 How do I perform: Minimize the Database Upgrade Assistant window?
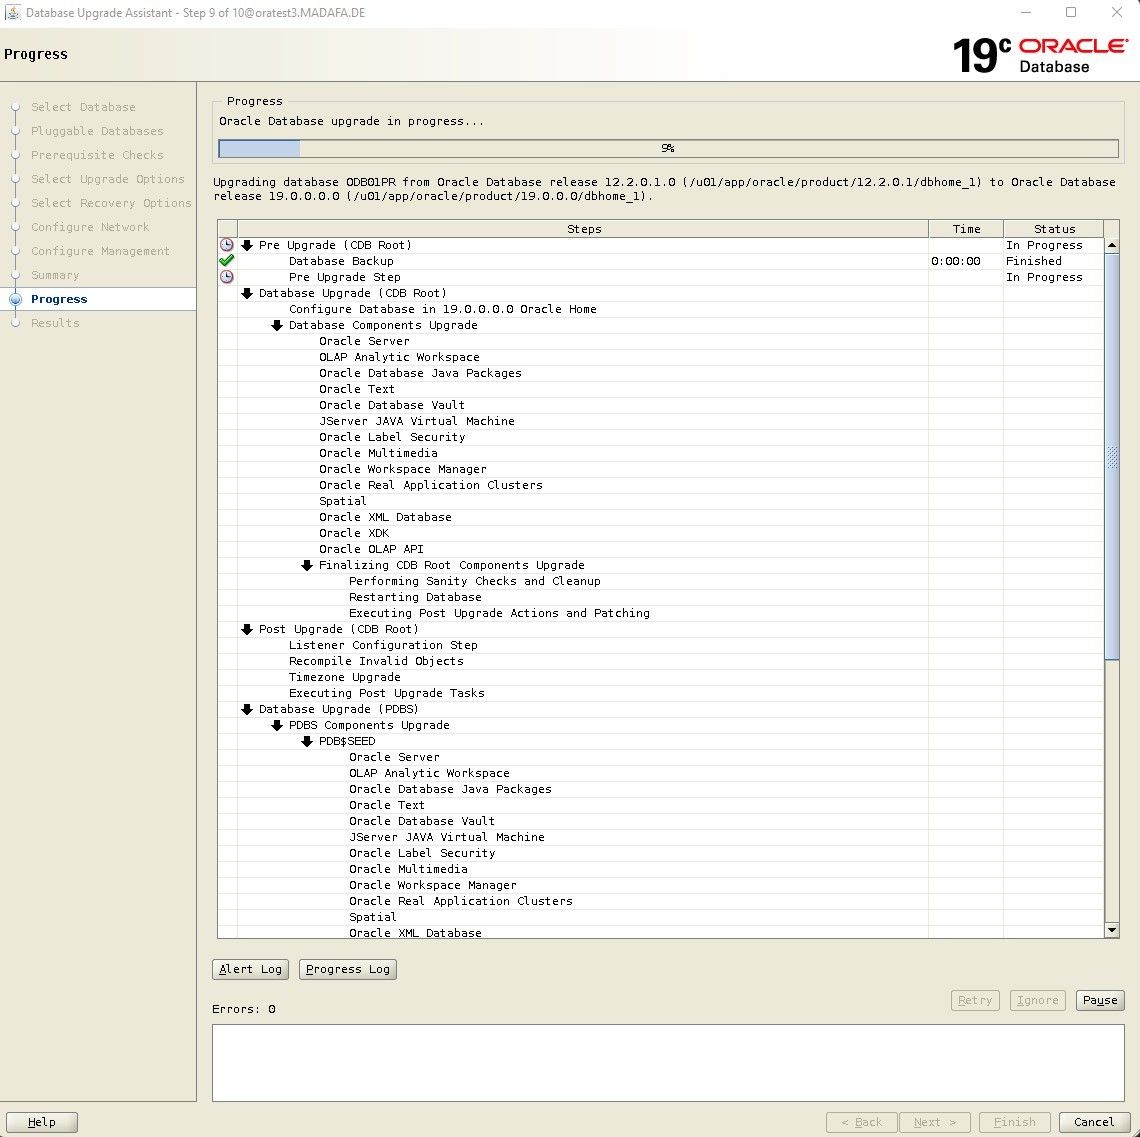(1026, 12)
